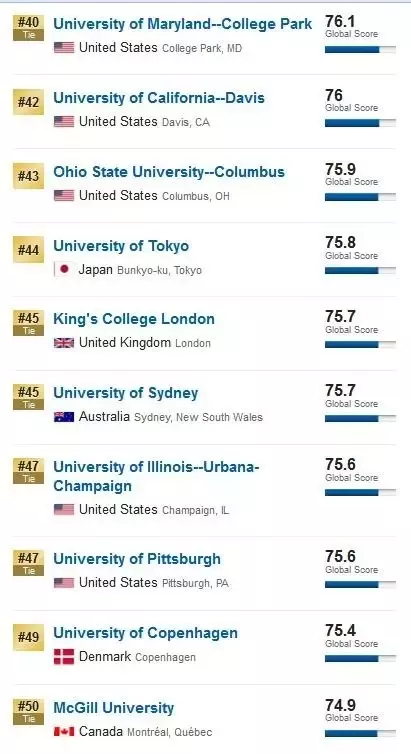The width and height of the screenshot is (411, 754).
Task: Click the Denmark flag icon
Action: (64, 657)
